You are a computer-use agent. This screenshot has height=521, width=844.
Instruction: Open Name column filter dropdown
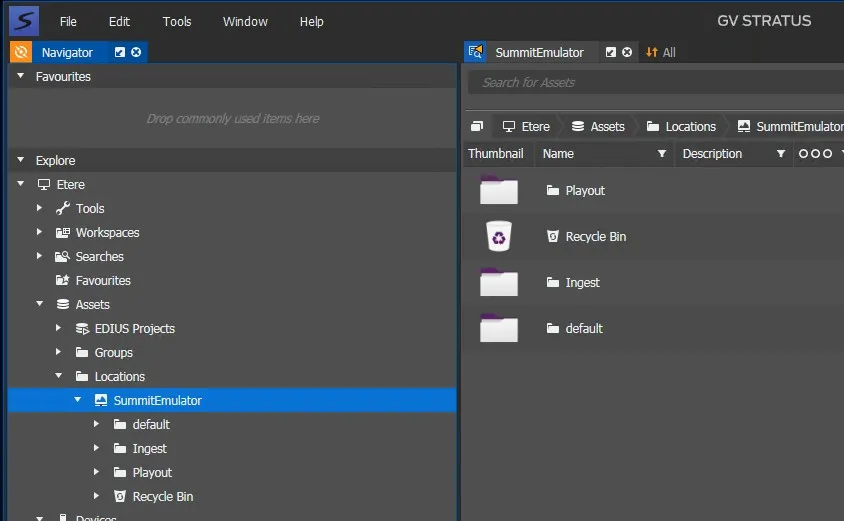(661, 154)
